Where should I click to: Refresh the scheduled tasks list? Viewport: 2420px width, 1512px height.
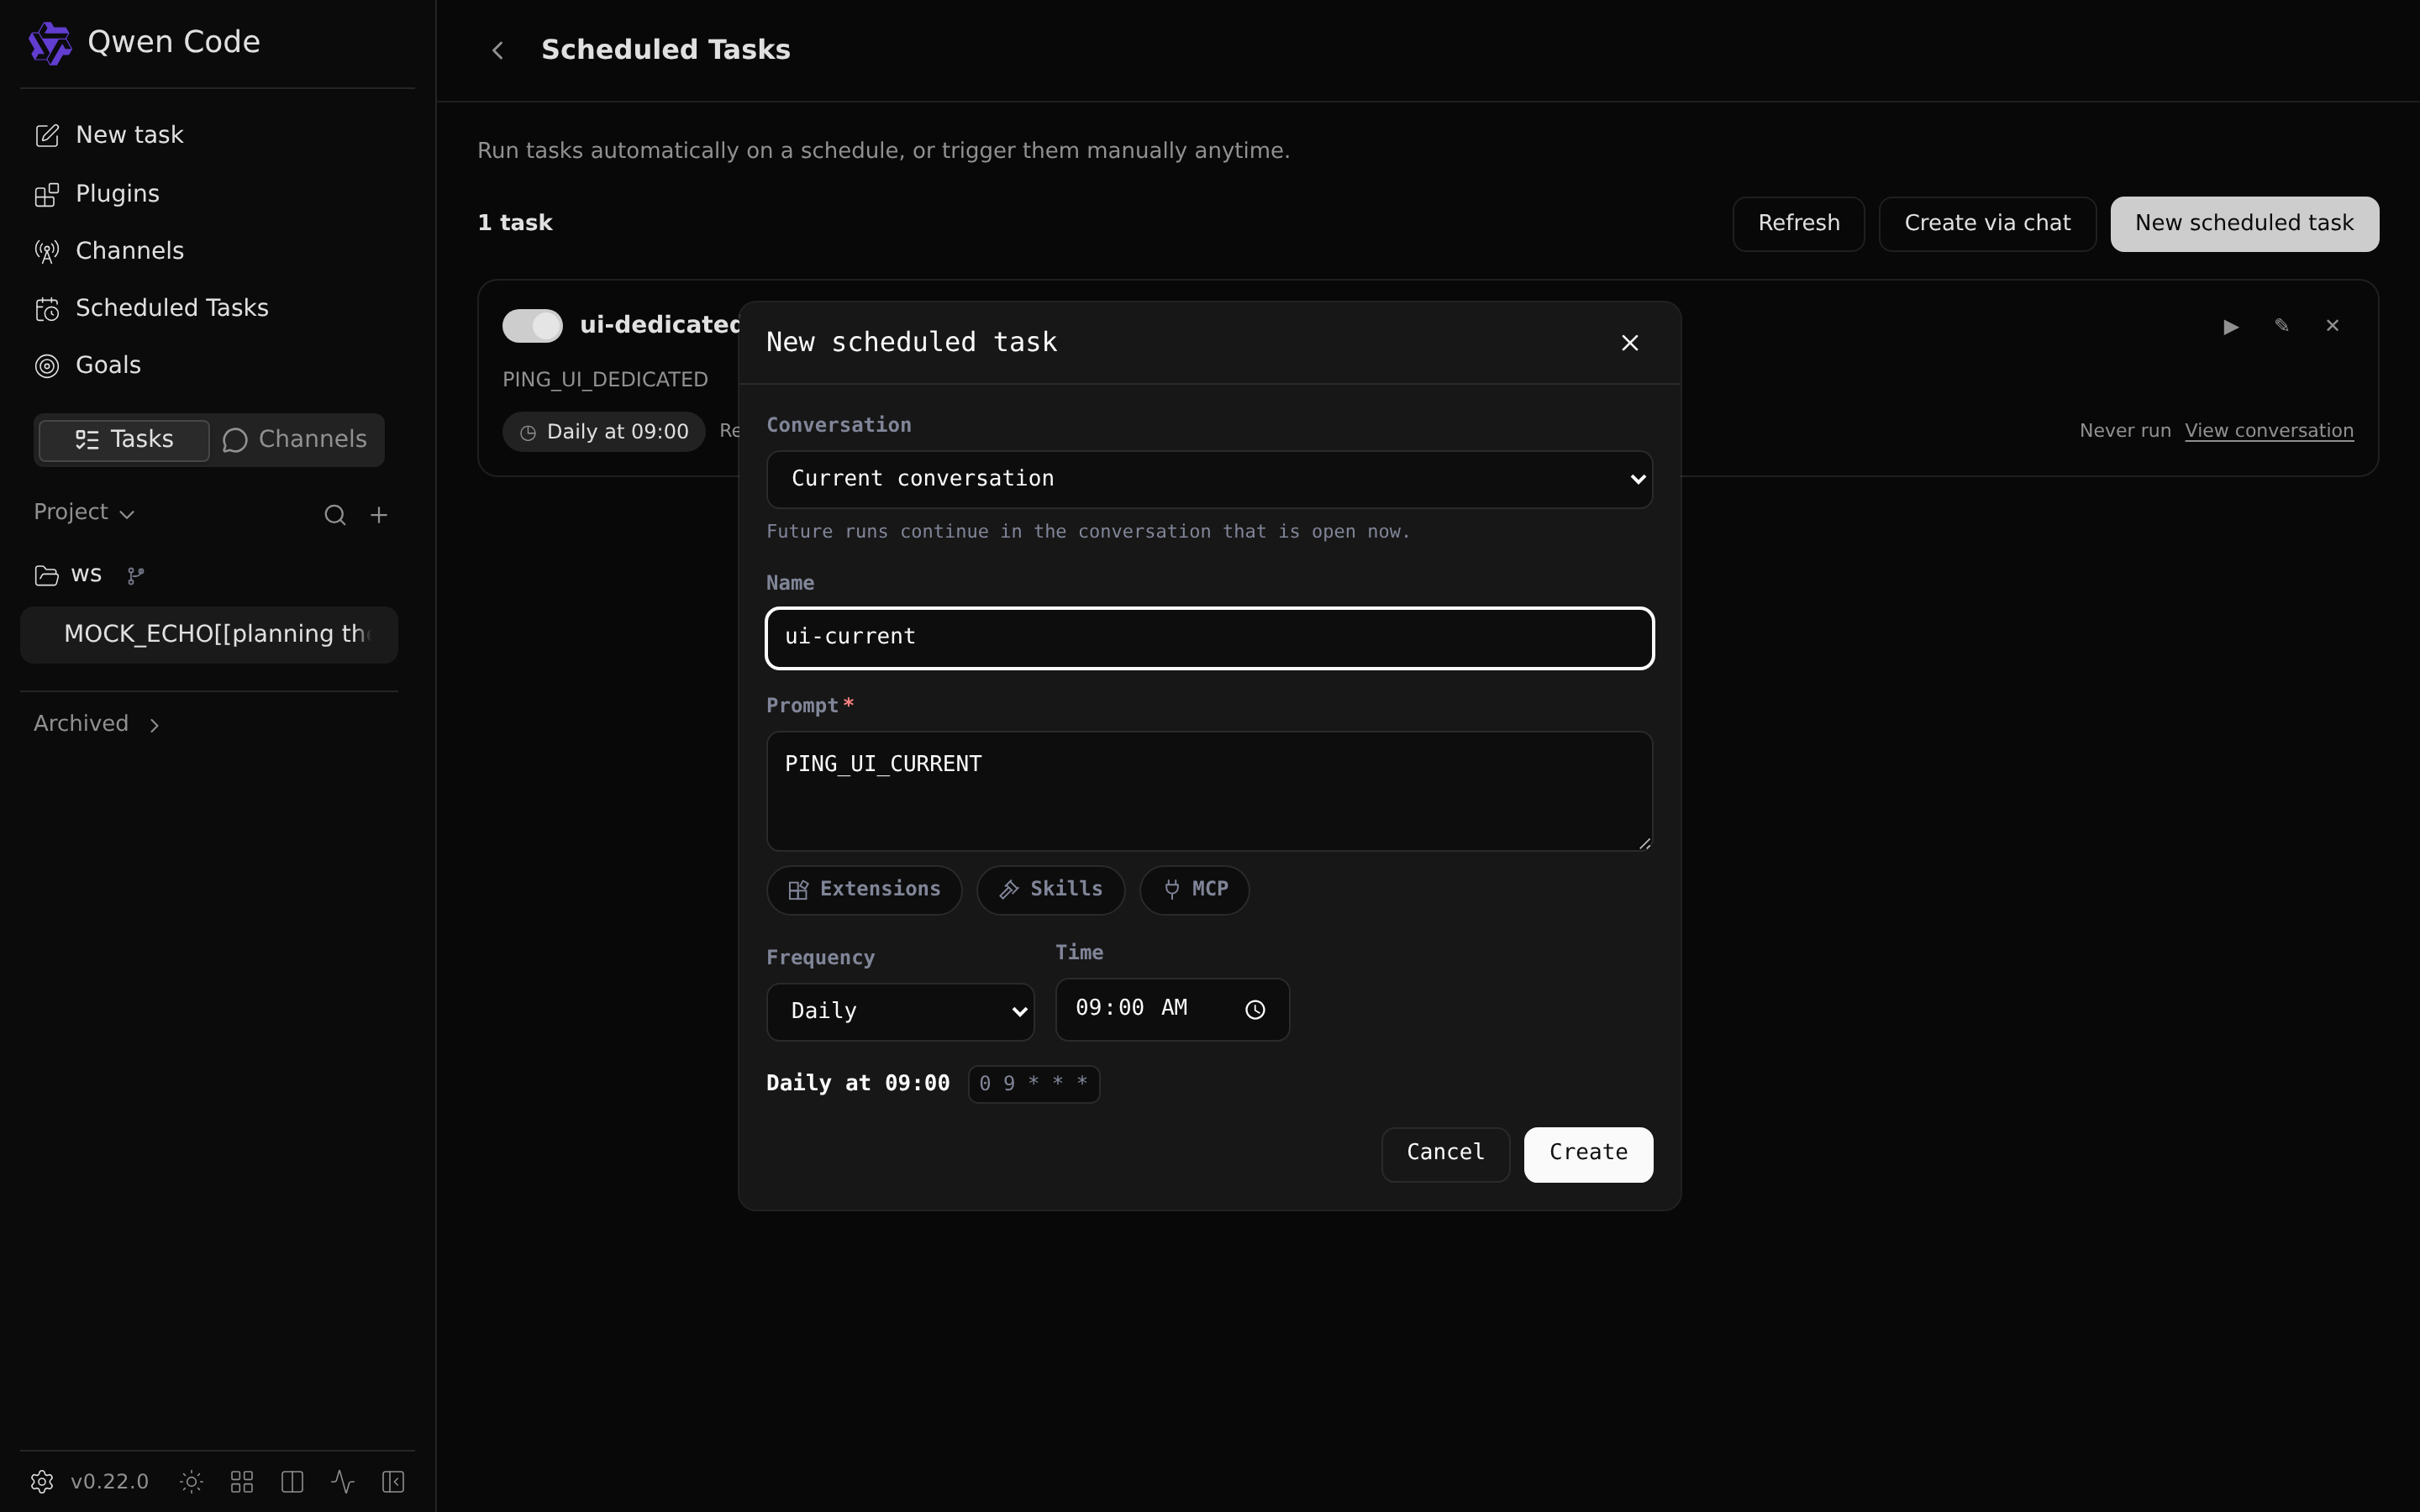tap(1798, 224)
